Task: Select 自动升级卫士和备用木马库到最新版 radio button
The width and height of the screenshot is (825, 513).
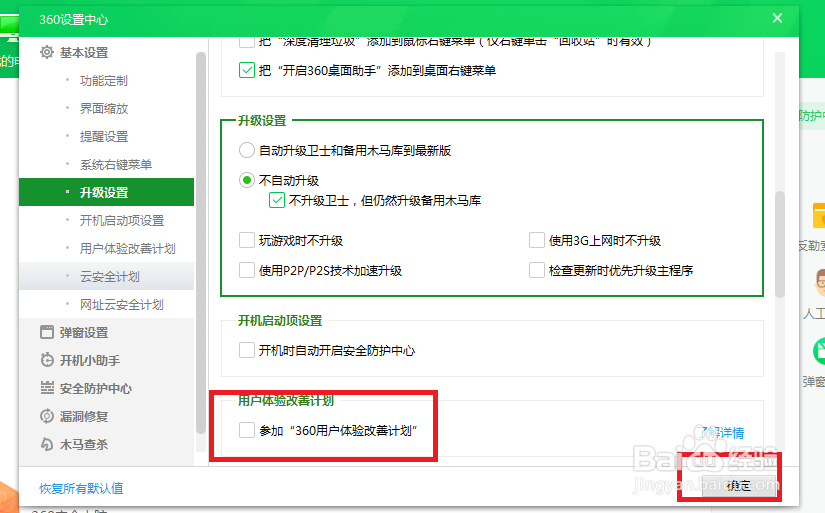Action: point(247,150)
